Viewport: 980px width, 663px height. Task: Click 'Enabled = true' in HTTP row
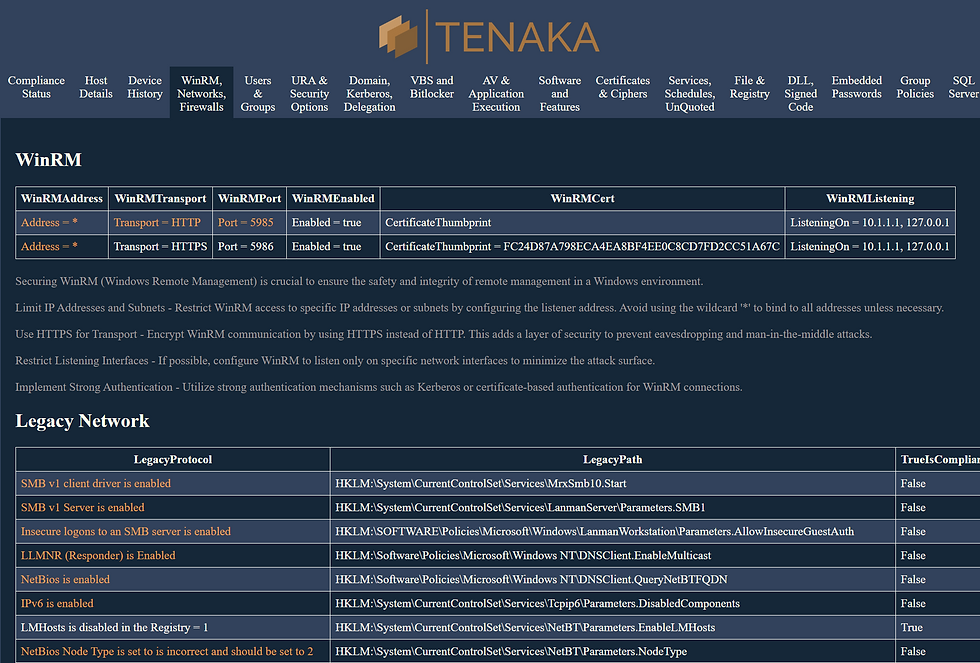pos(333,222)
